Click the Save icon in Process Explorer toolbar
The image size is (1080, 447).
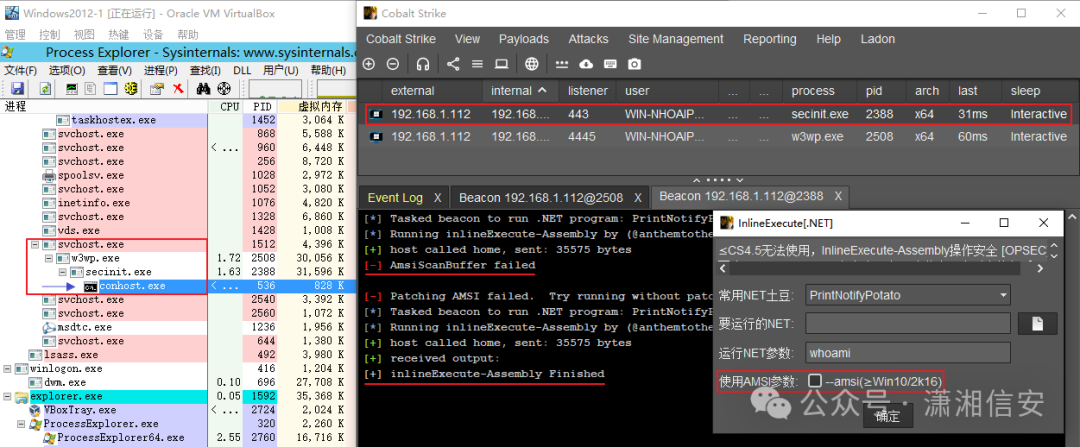[x=17, y=88]
